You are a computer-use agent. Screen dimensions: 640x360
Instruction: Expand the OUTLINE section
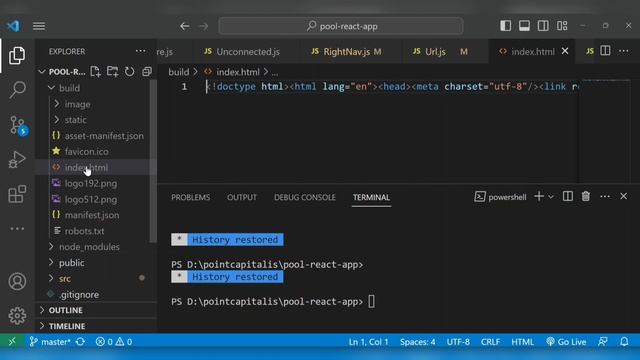(x=96, y=310)
